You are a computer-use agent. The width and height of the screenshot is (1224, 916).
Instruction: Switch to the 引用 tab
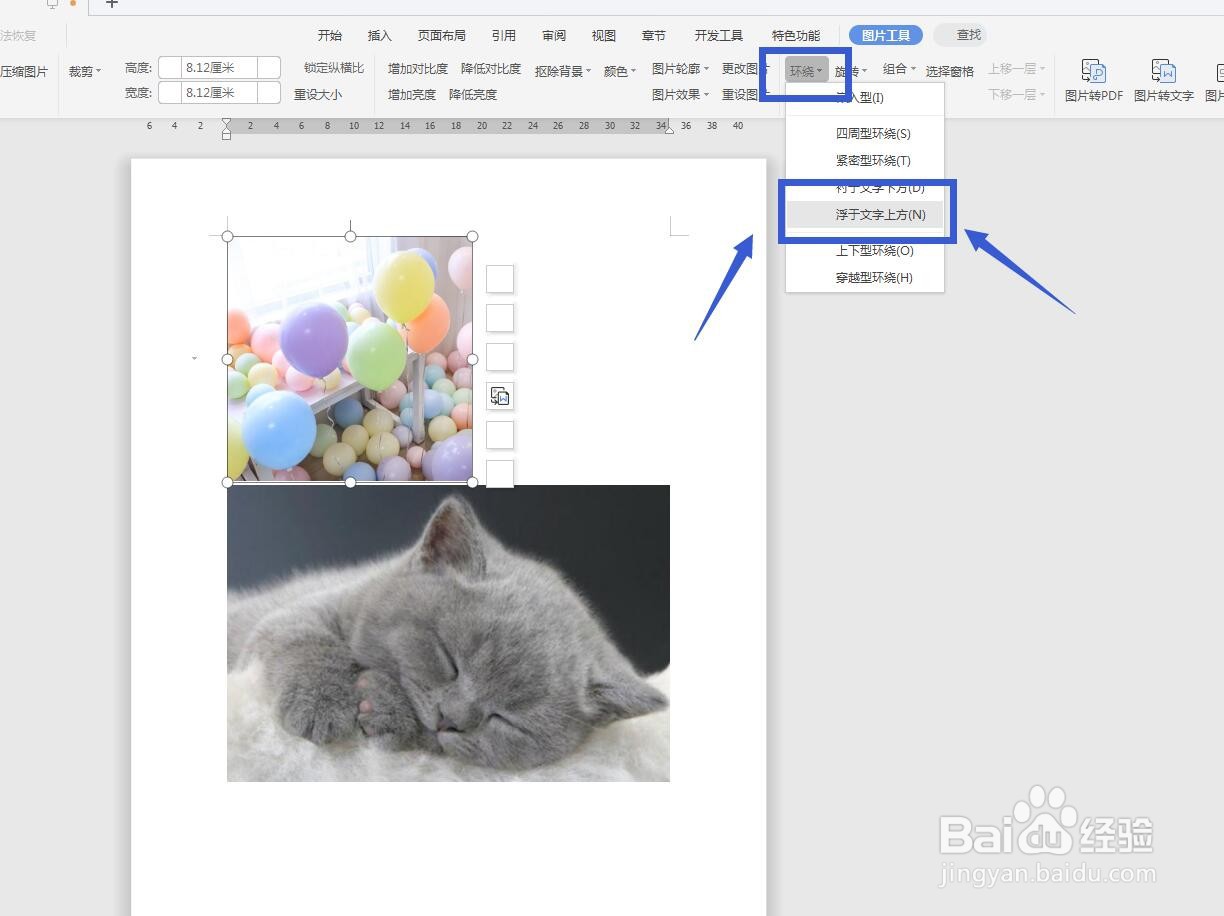504,35
